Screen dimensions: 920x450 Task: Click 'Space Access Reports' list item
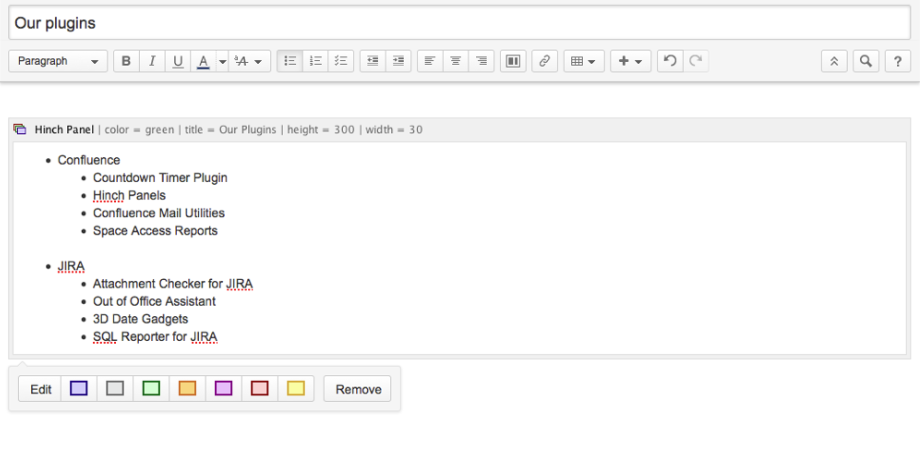point(155,231)
